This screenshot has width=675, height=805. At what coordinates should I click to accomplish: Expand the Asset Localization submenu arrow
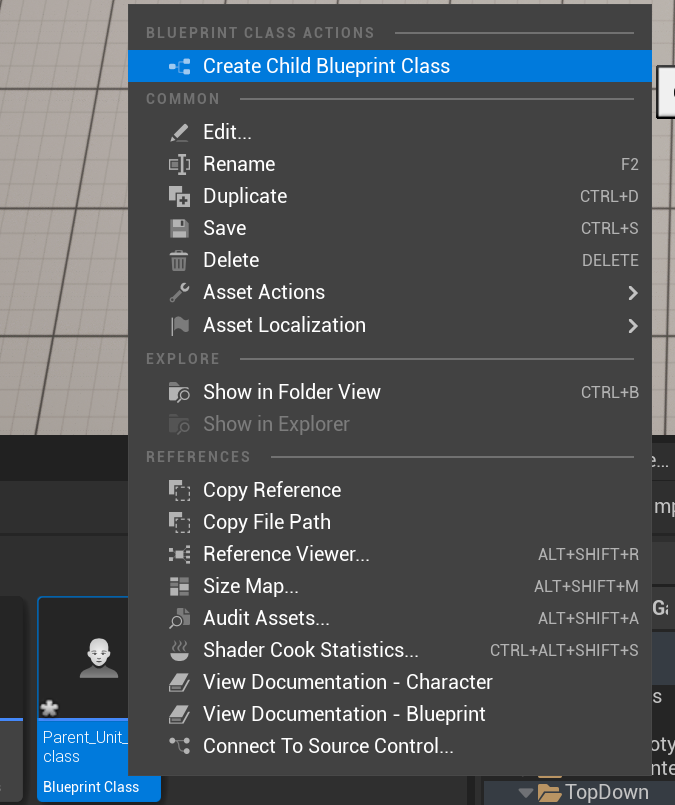click(x=632, y=325)
